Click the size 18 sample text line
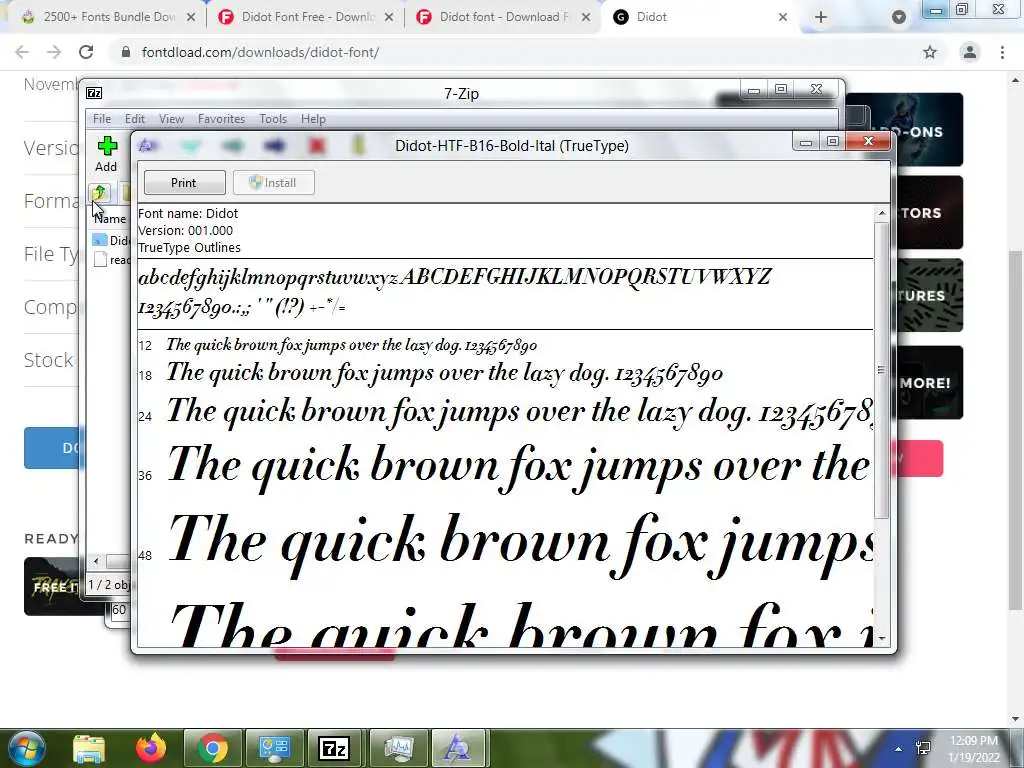The height and width of the screenshot is (768, 1024). [444, 373]
